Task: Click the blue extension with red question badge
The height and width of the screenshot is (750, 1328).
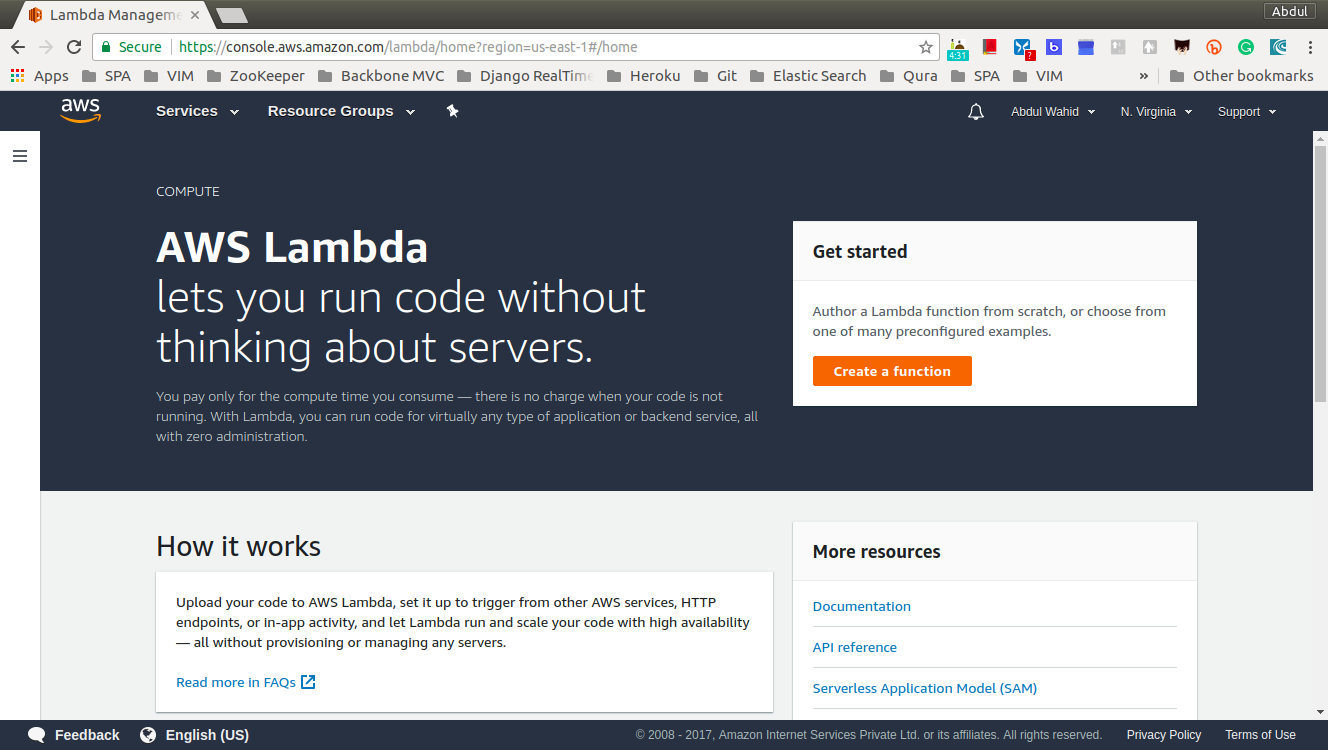Action: pos(1022,48)
